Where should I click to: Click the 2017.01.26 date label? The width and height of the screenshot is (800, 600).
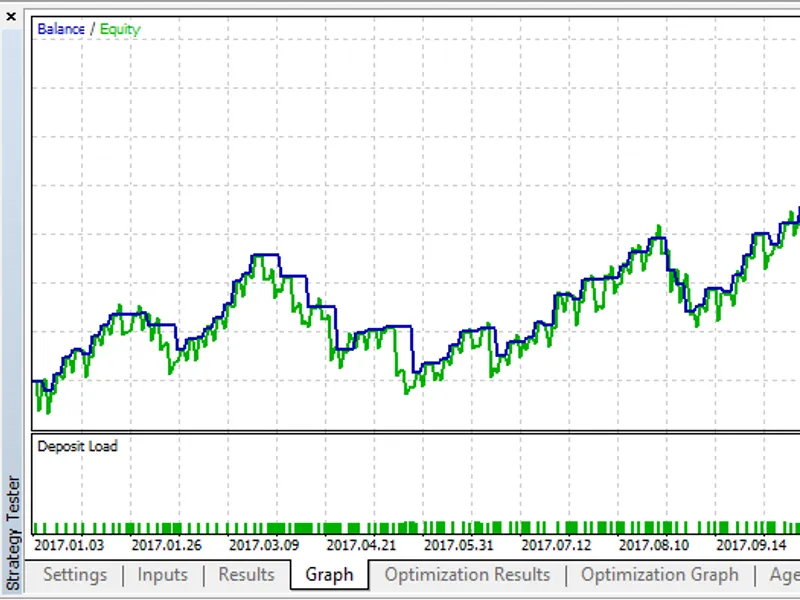166,545
